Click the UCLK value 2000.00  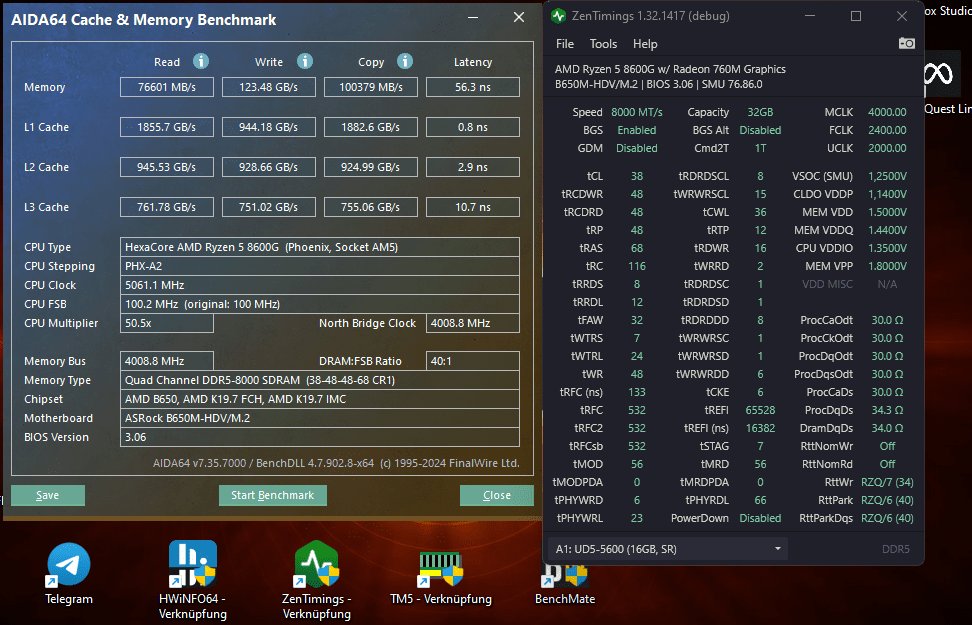point(887,148)
